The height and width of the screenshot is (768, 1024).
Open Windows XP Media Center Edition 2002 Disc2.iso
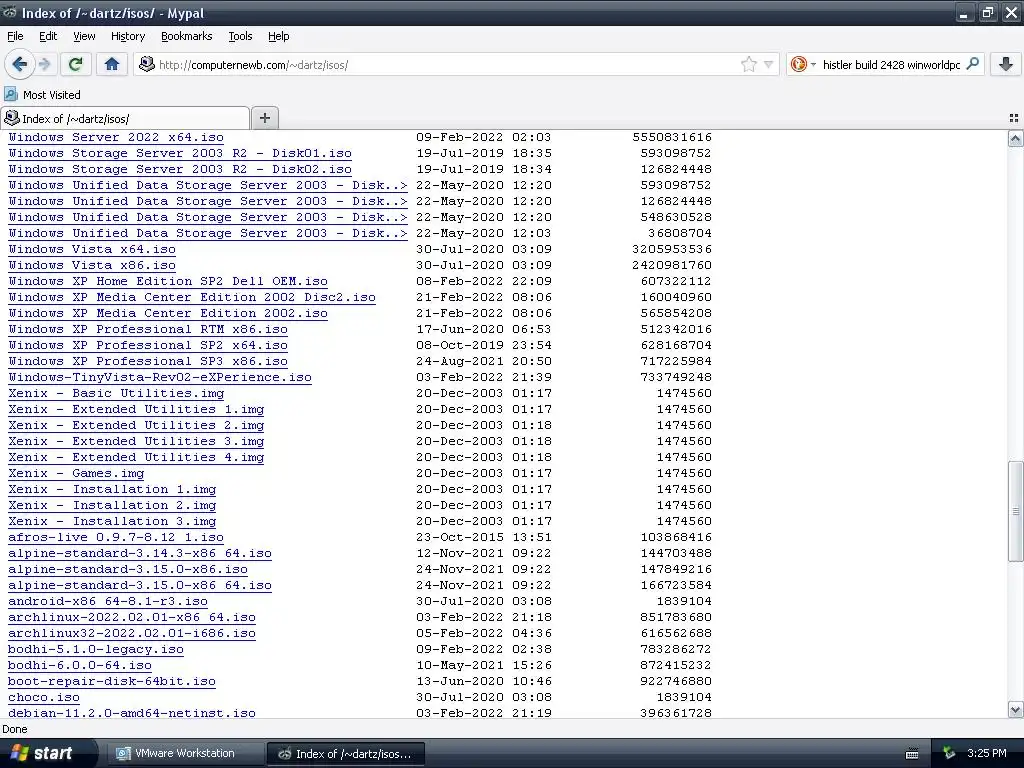(192, 297)
